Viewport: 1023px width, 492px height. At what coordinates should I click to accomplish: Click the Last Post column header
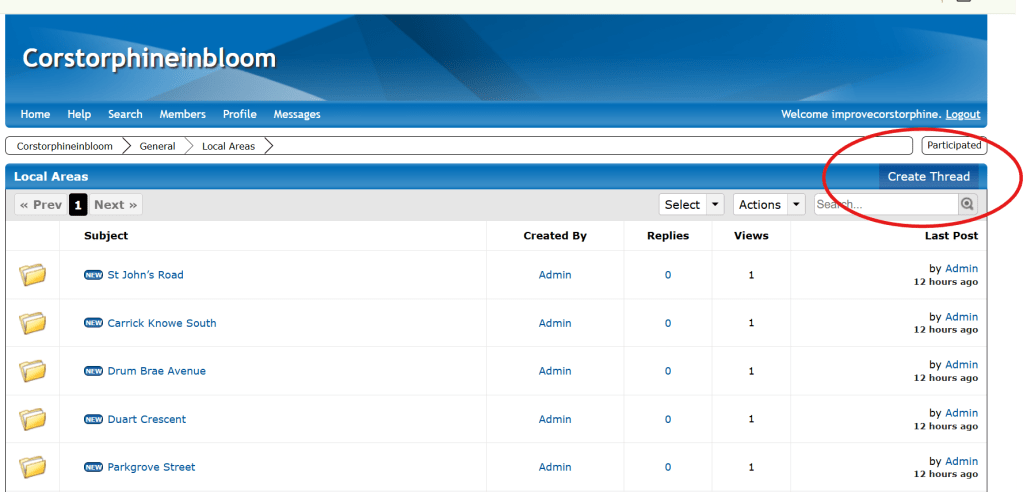[951, 236]
